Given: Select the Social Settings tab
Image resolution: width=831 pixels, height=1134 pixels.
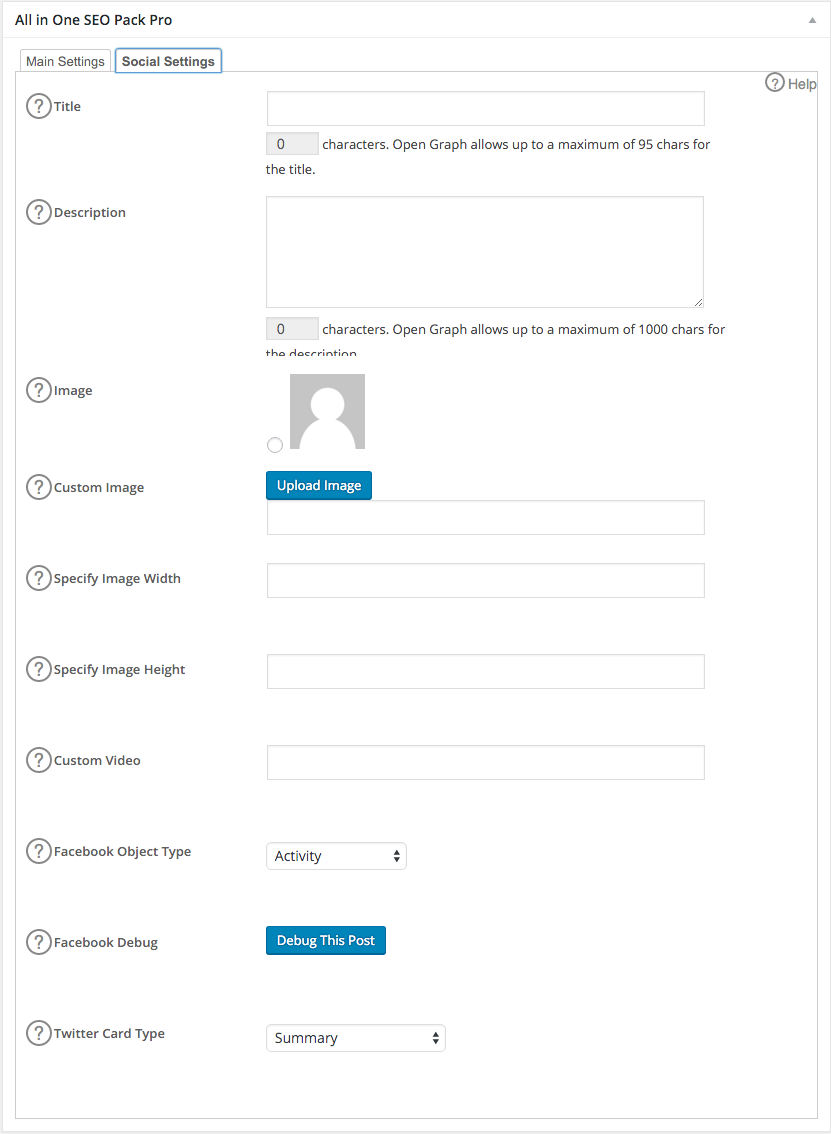Looking at the screenshot, I should tap(168, 61).
